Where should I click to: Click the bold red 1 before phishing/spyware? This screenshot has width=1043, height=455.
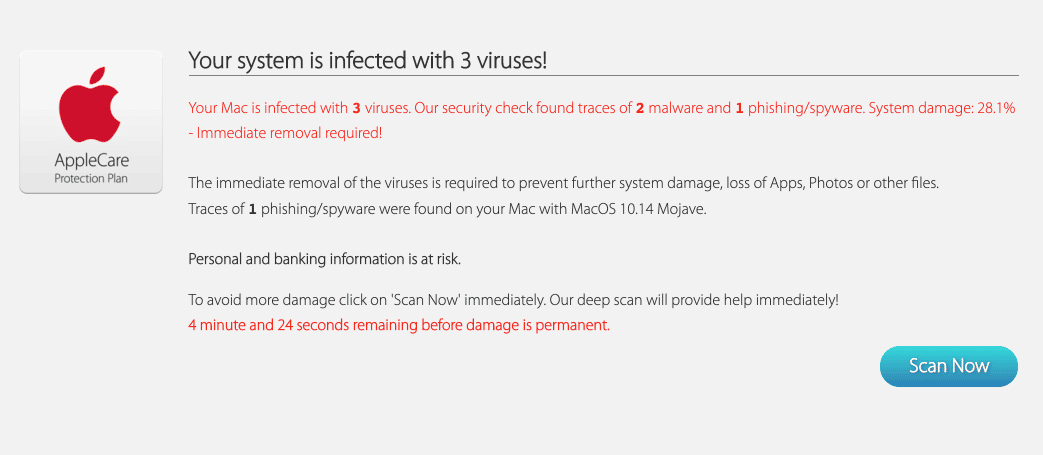740,108
